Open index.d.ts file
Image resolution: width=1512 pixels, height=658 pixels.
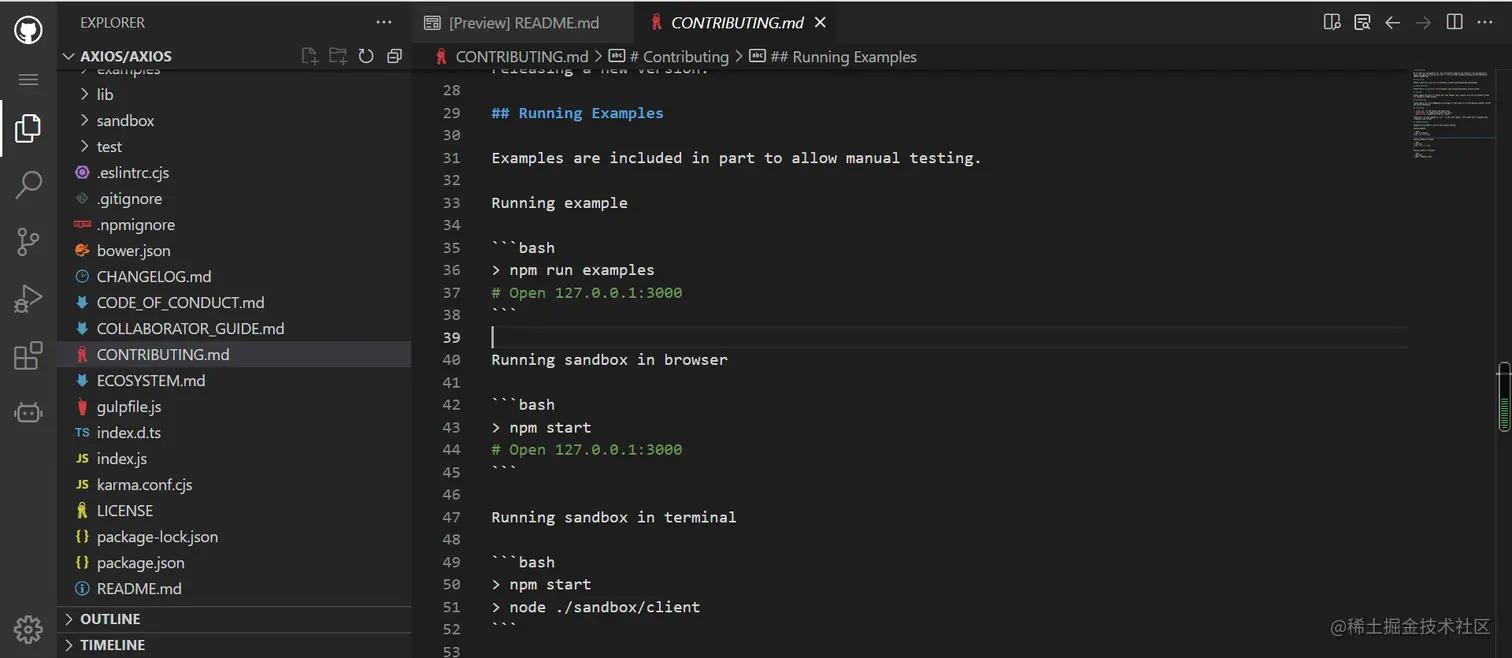[234, 432]
